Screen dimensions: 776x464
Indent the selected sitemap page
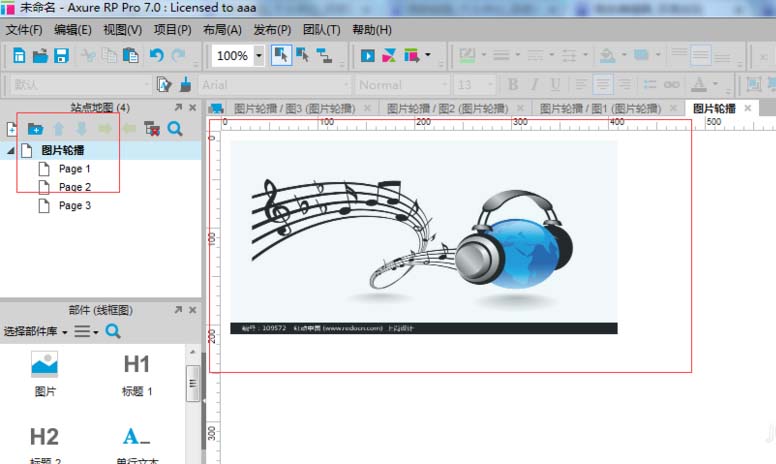(x=105, y=129)
